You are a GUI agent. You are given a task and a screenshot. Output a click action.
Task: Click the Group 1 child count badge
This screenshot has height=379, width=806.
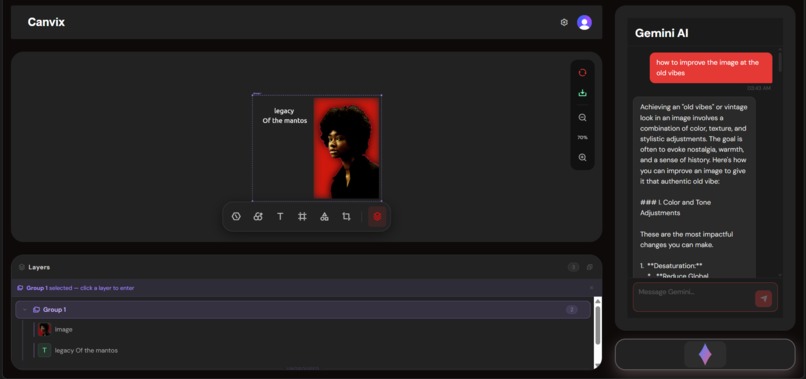point(572,310)
